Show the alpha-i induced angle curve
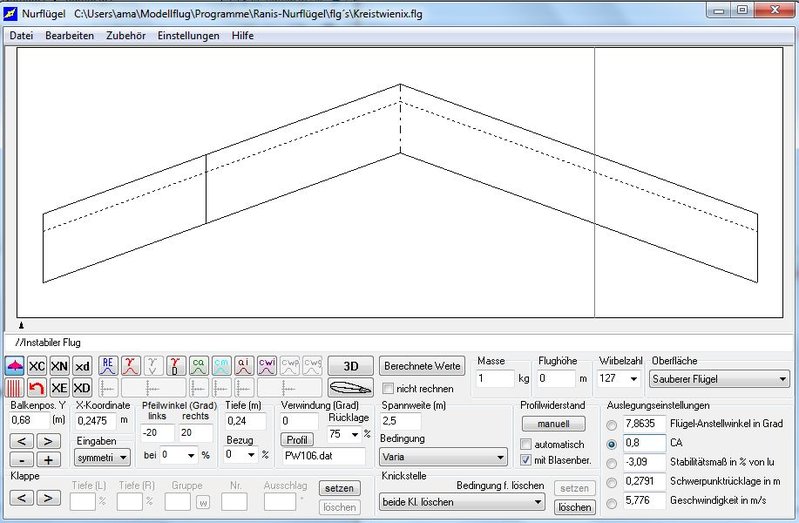 click(x=244, y=366)
